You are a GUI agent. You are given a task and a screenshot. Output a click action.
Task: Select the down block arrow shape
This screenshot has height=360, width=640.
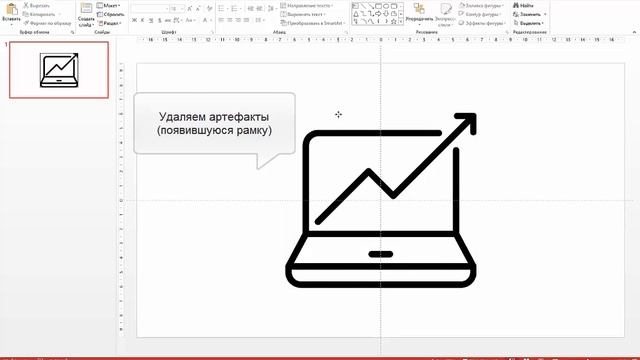click(386, 14)
